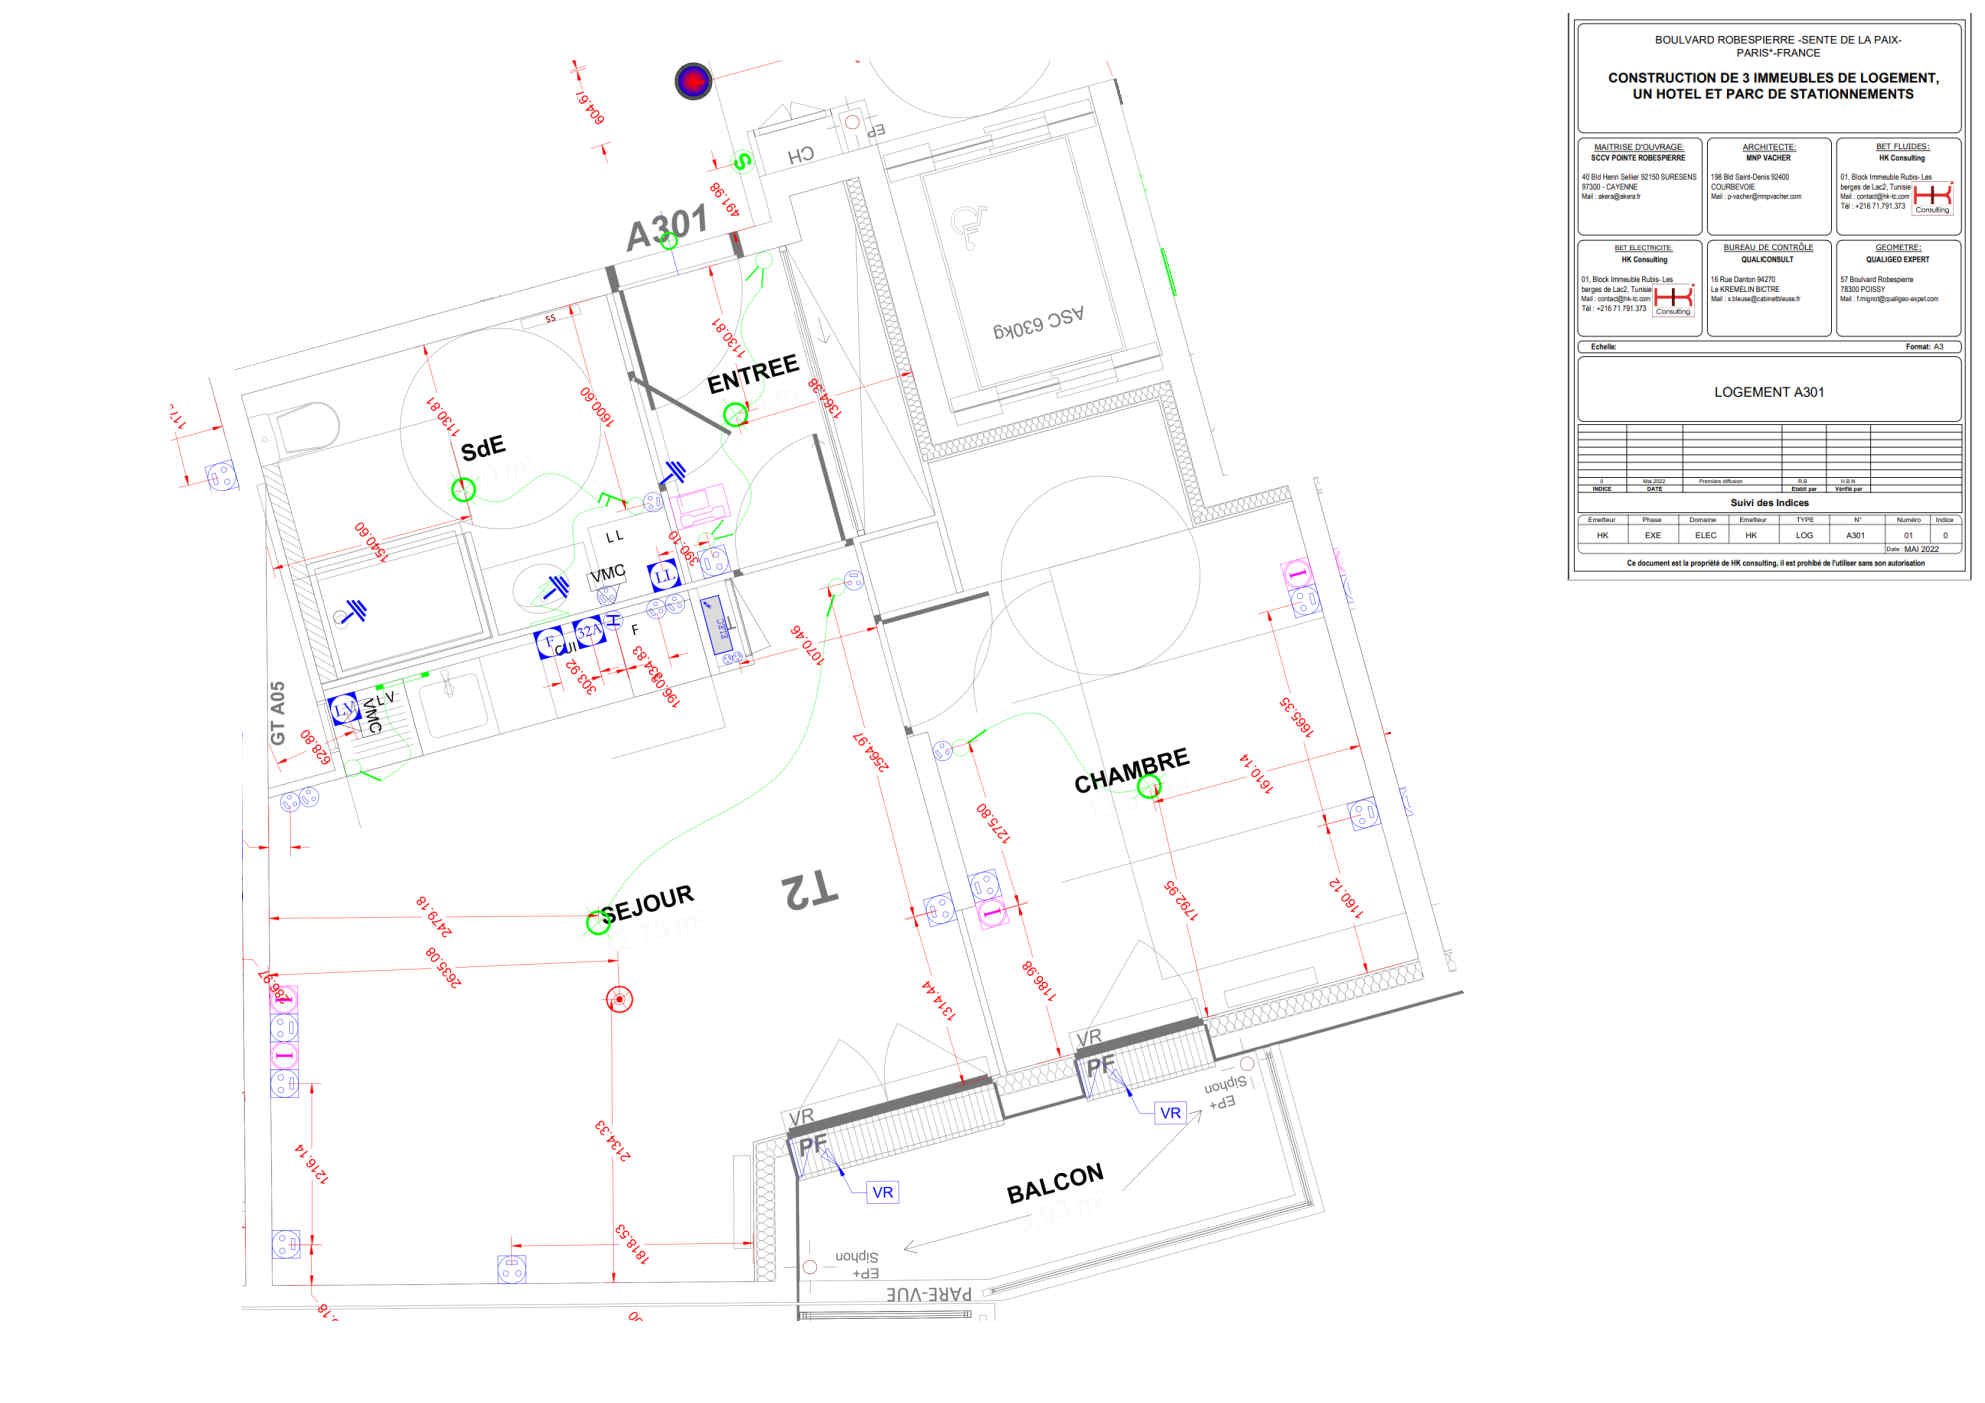Select the BALCON room label
The width and height of the screenshot is (1985, 1403).
click(1054, 1184)
